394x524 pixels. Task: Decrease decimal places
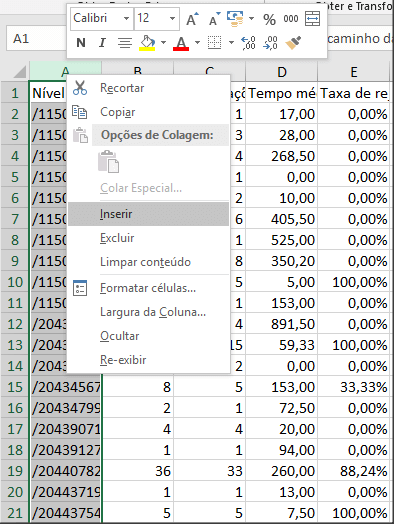coord(270,43)
